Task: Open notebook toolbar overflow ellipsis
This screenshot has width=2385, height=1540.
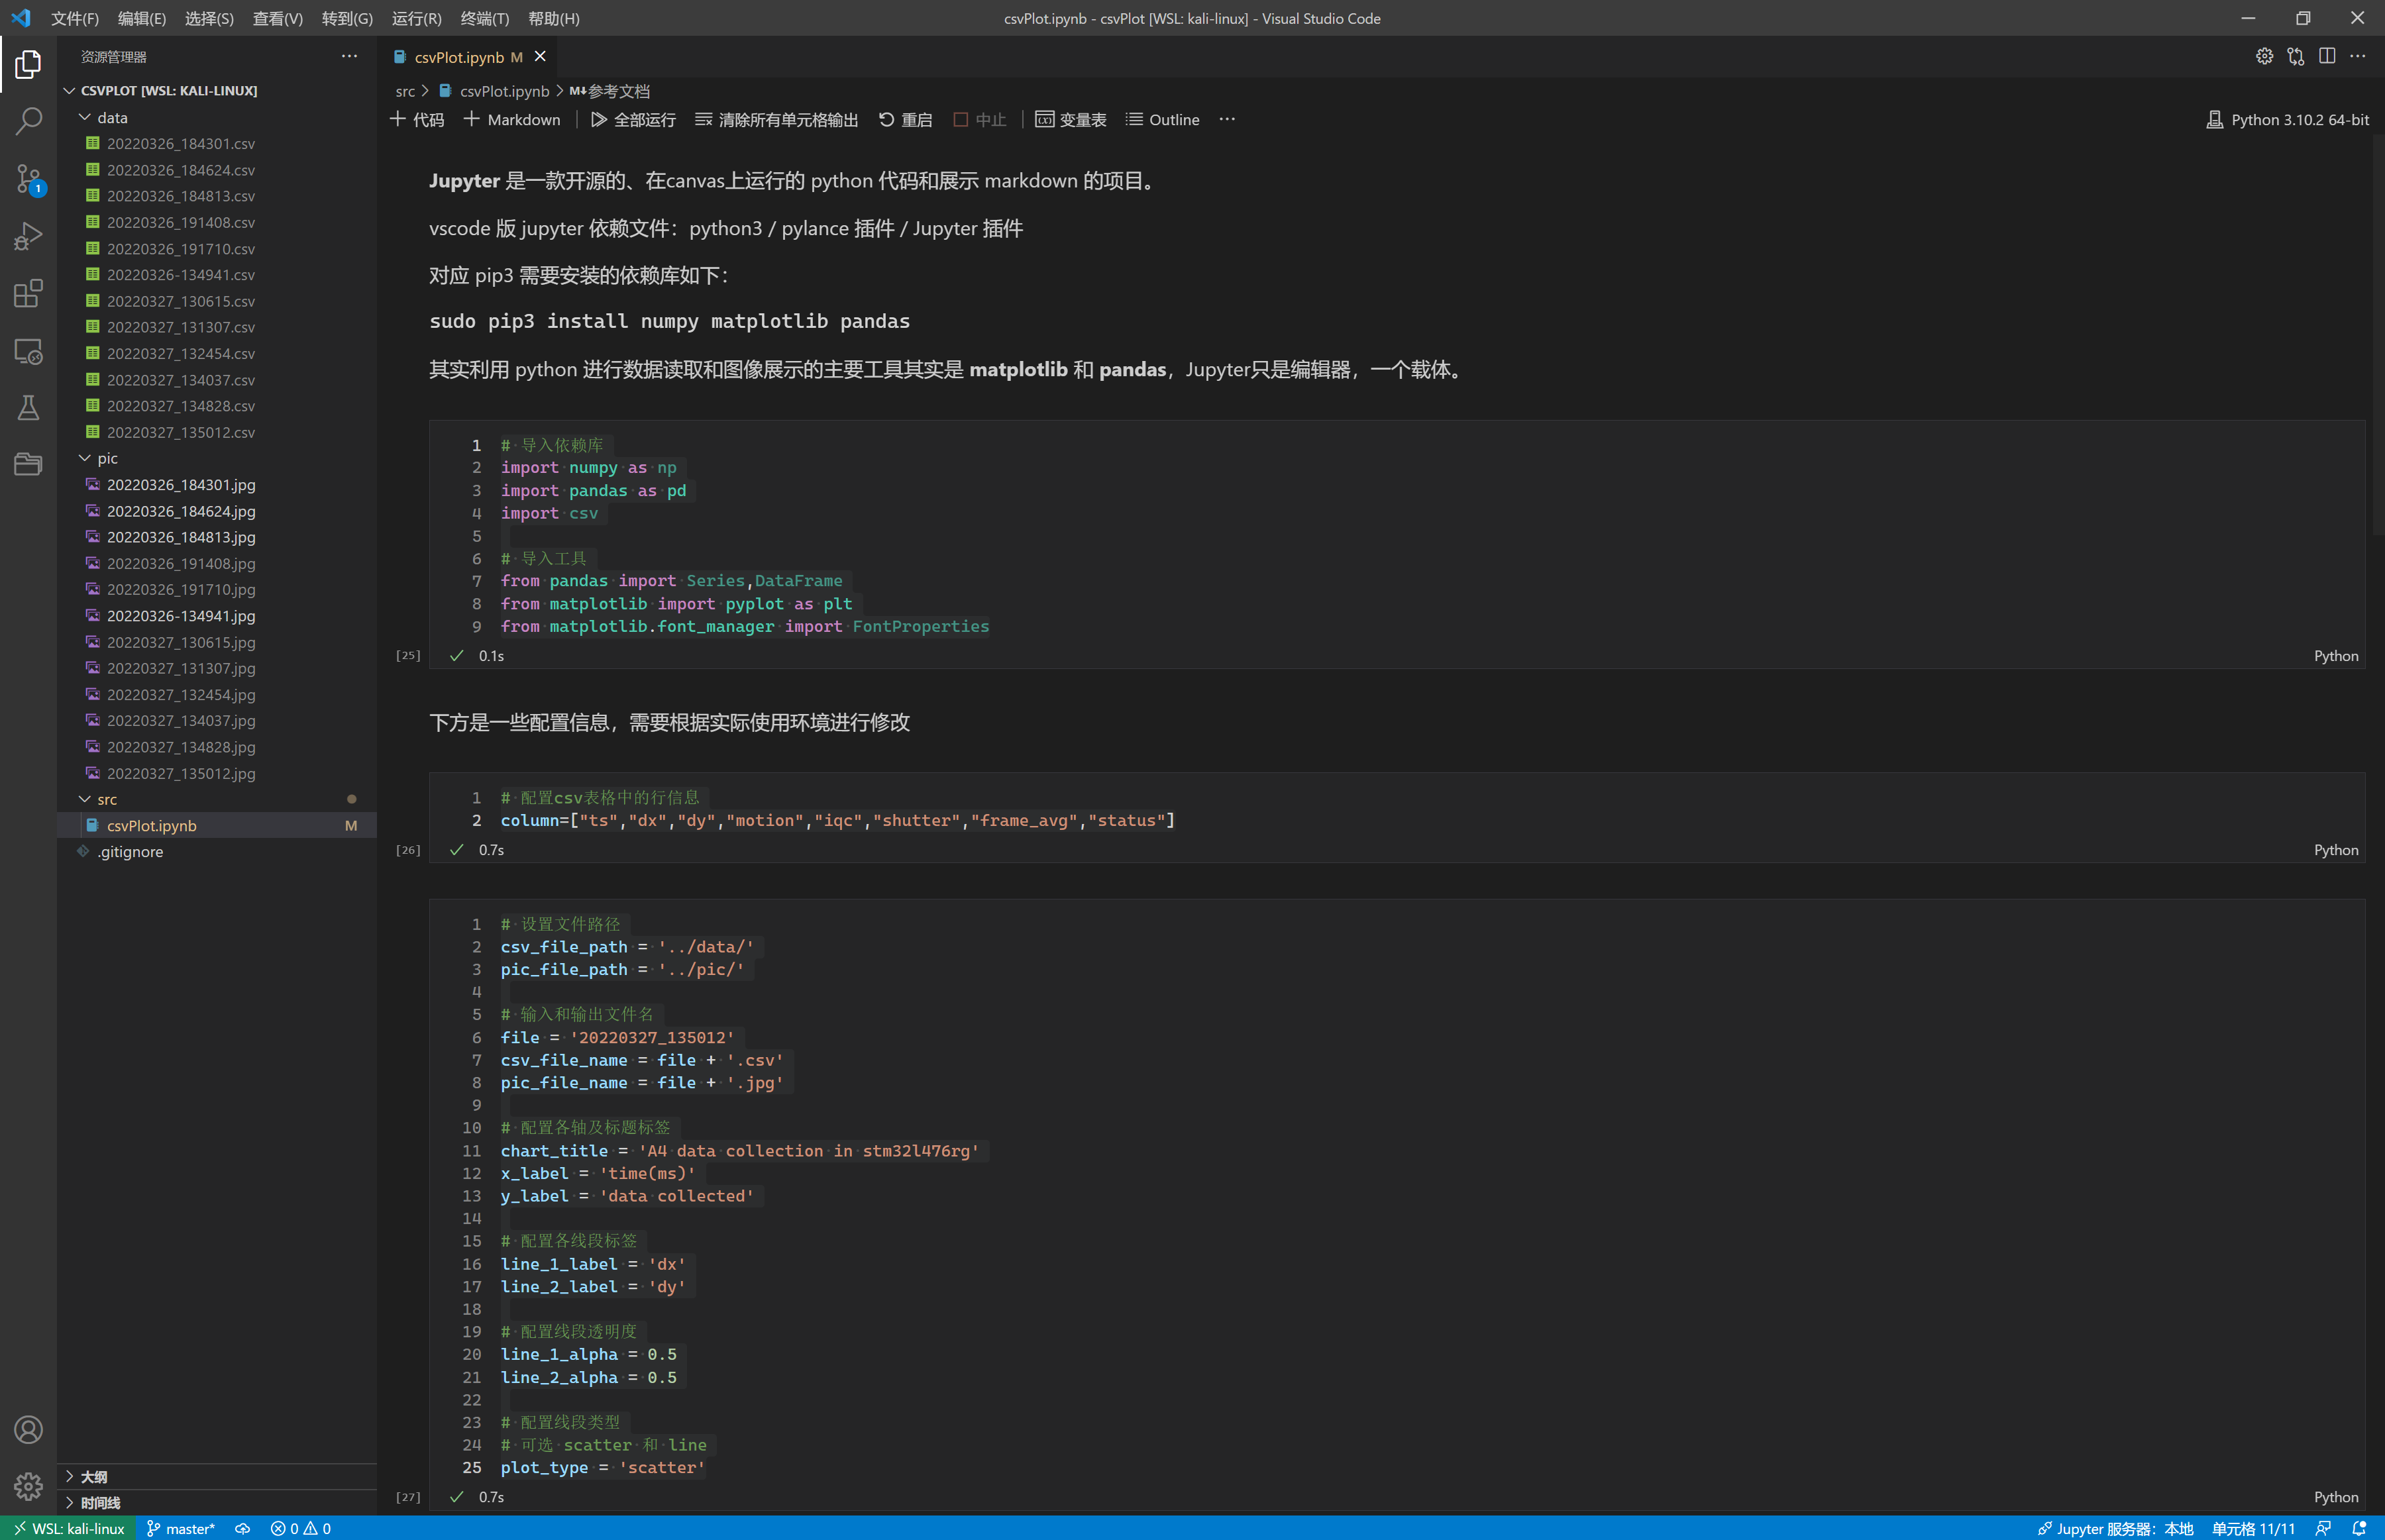Action: pyautogui.click(x=1227, y=120)
